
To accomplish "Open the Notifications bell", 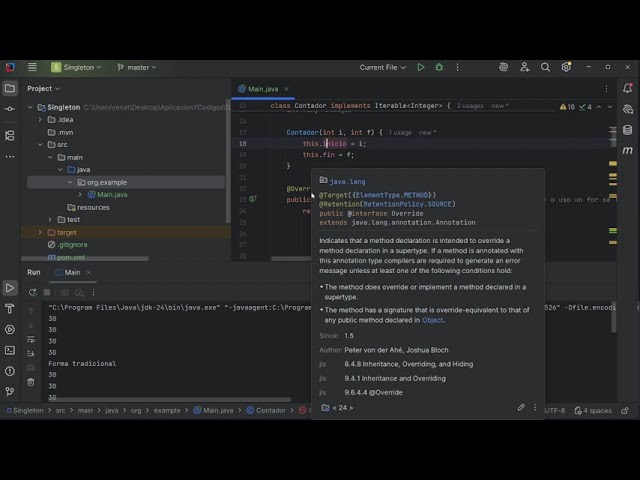I will [x=627, y=88].
